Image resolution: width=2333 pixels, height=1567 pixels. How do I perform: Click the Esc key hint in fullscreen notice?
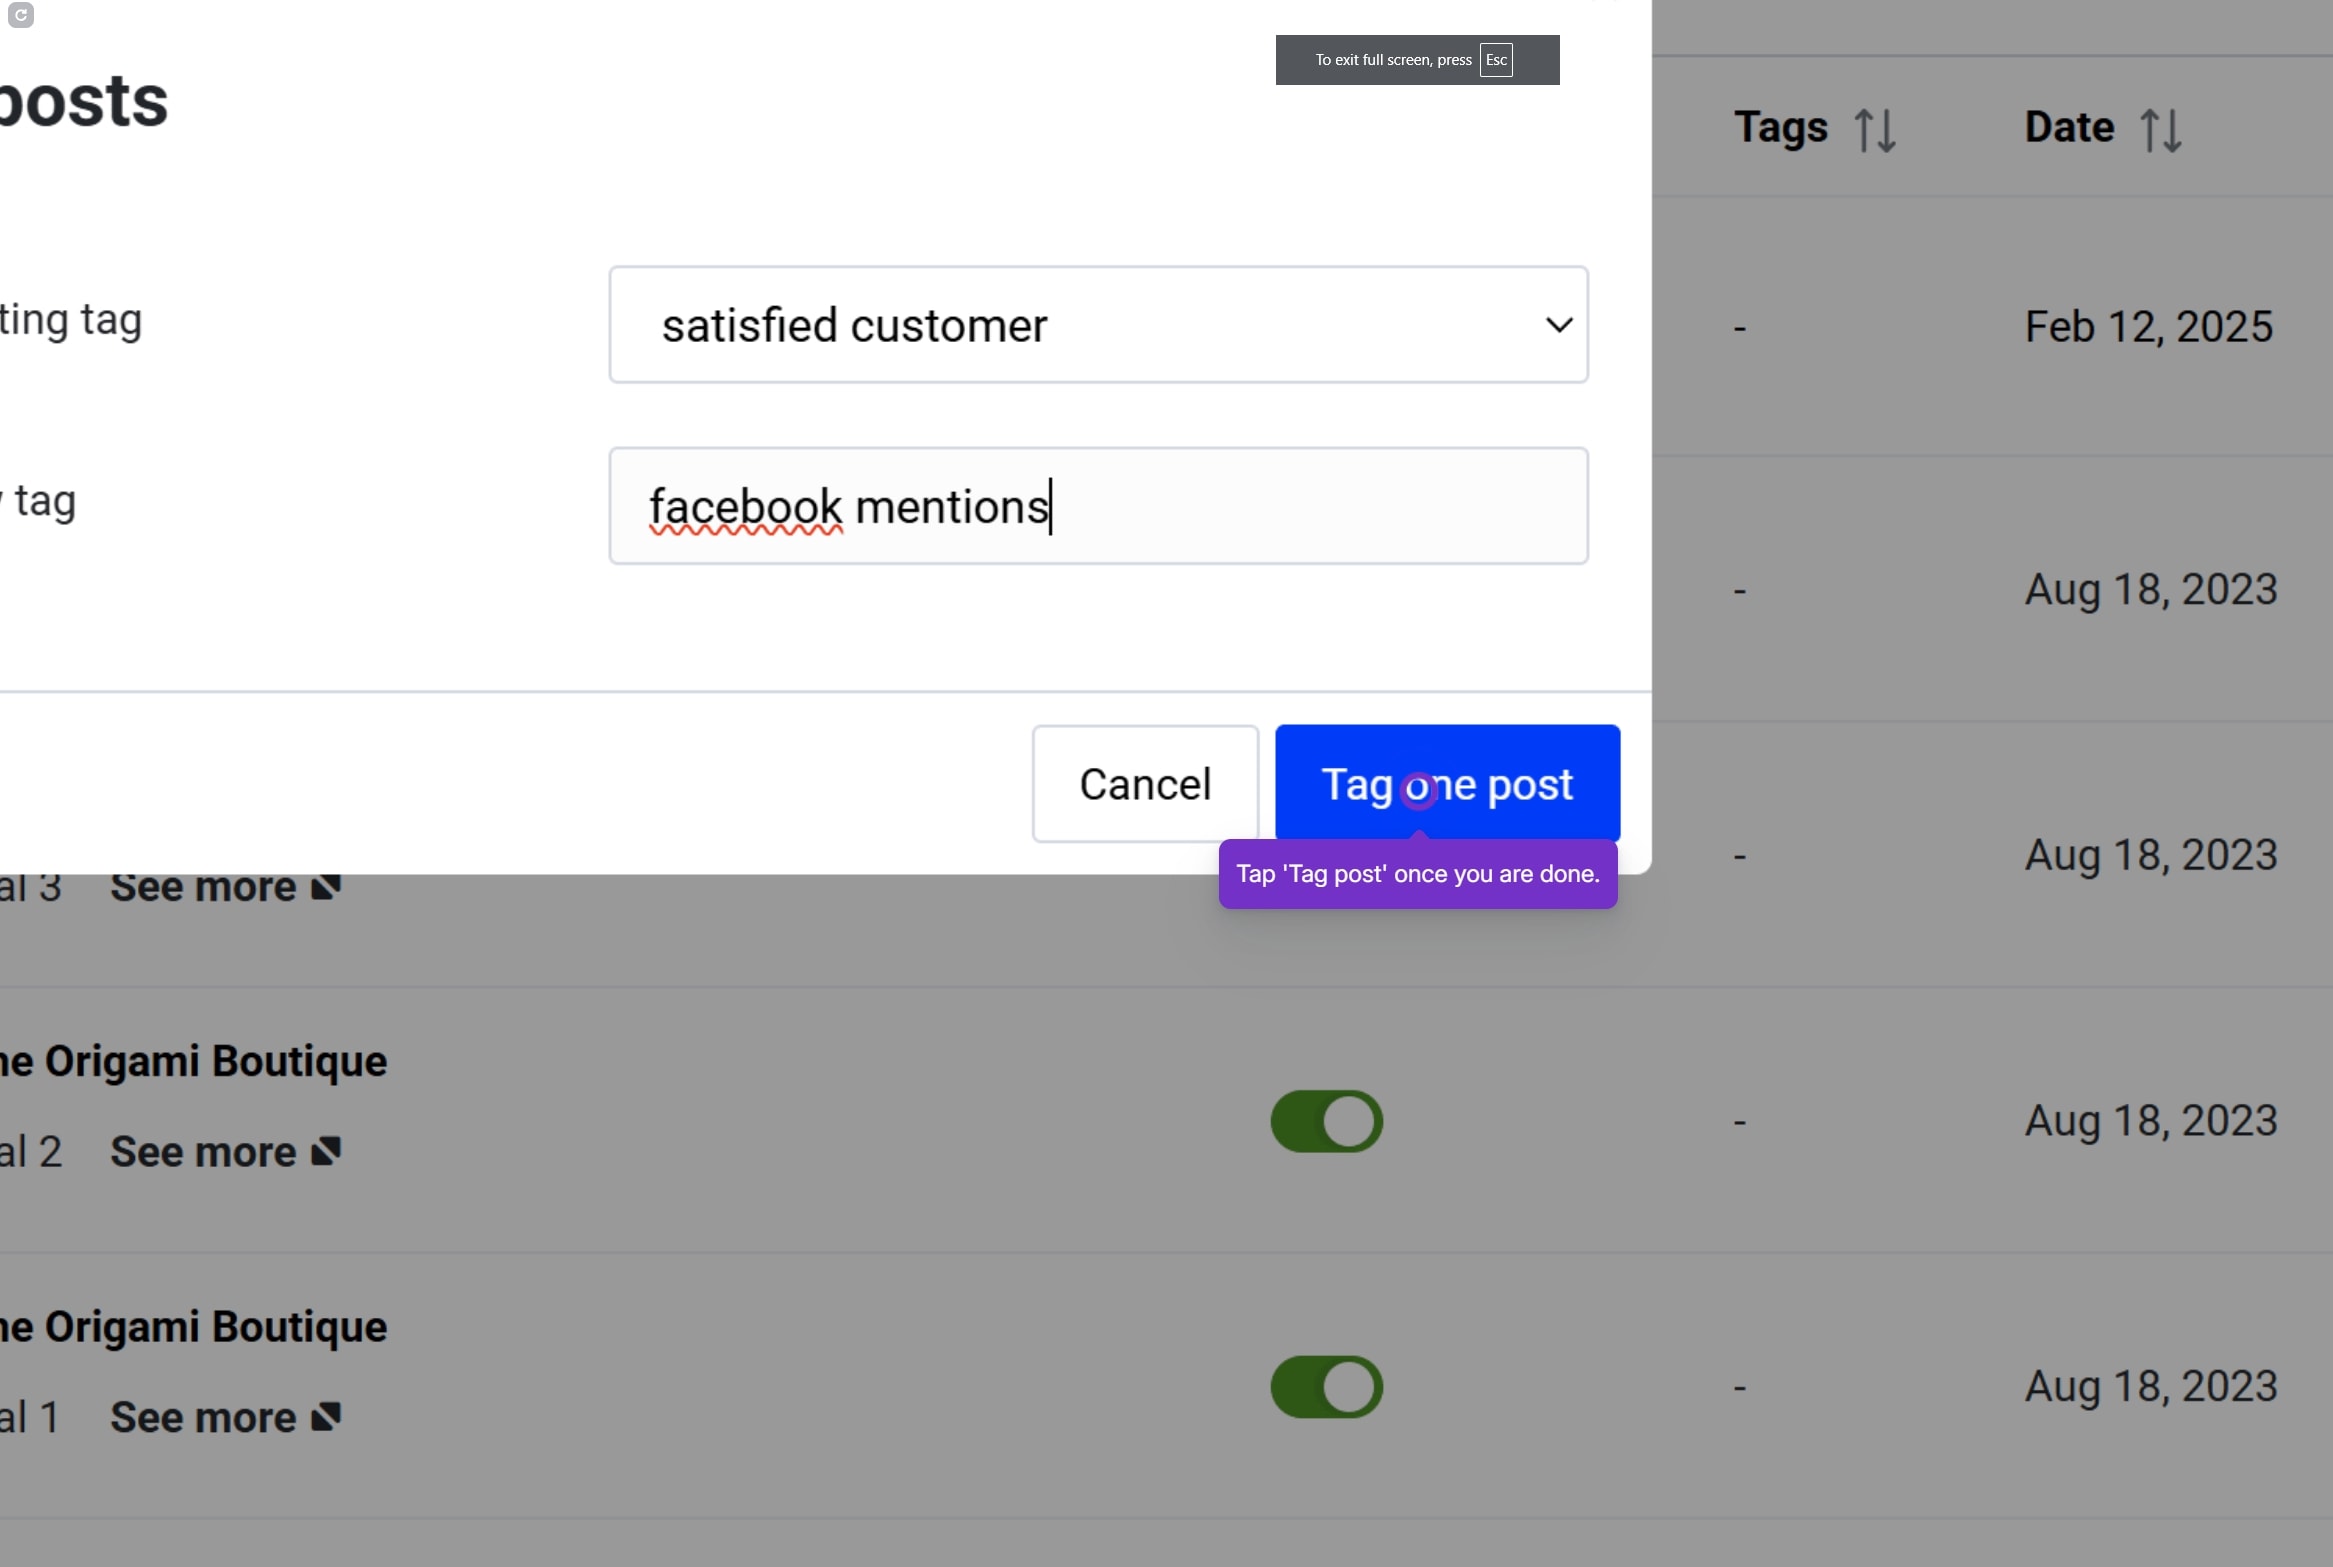(x=1496, y=60)
